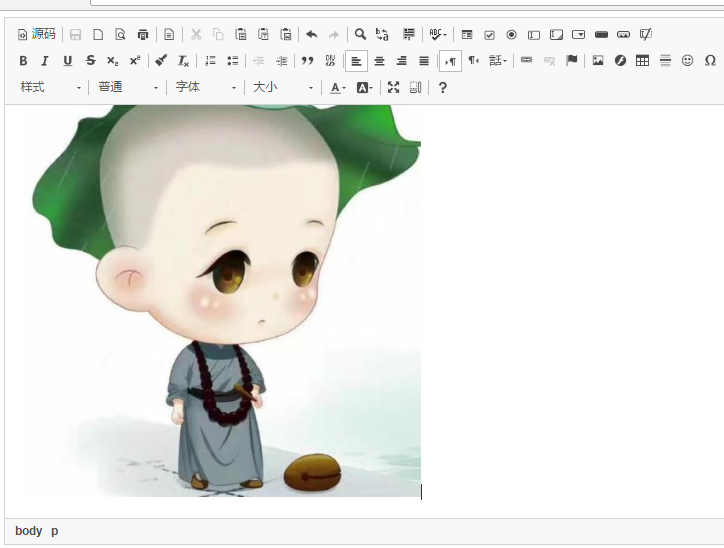Screen dimensions: 724x548
Task: Open the 字体 font dropdown
Action: pyautogui.click(x=206, y=87)
